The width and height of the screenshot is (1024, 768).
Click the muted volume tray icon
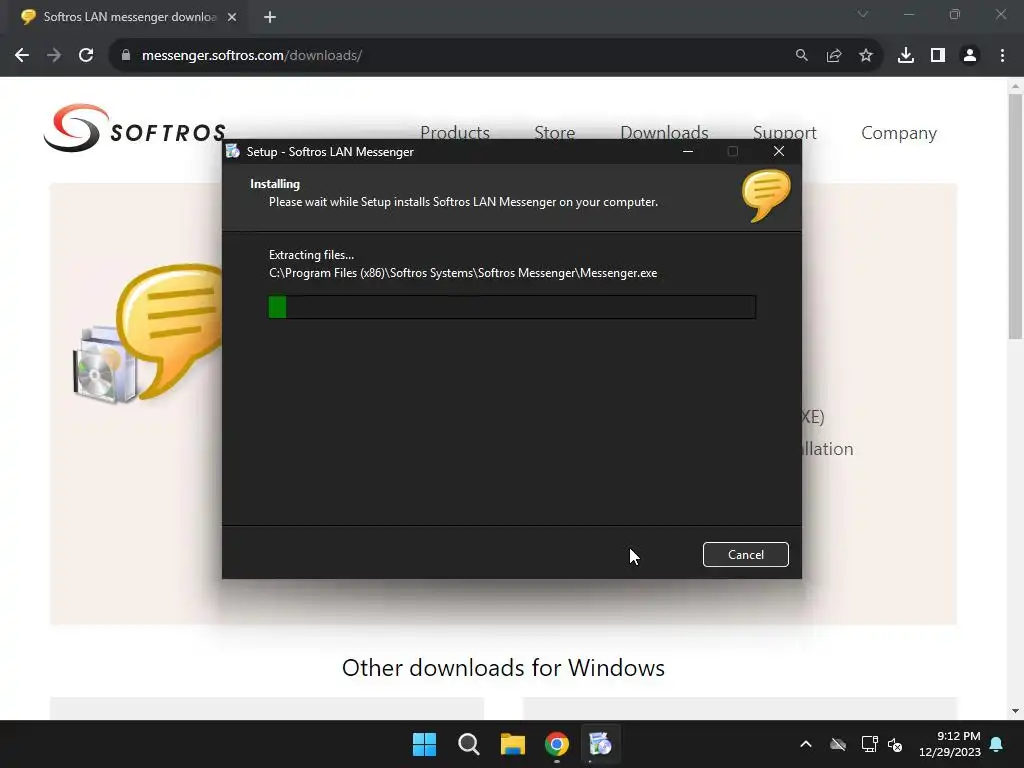[x=895, y=744]
